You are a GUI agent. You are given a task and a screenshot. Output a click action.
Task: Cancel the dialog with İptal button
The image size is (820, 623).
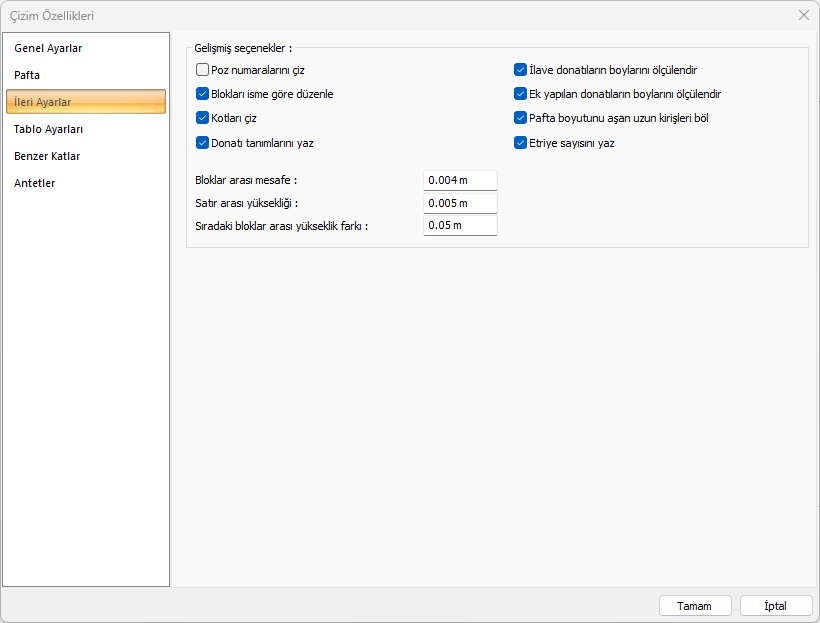pyautogui.click(x=776, y=606)
